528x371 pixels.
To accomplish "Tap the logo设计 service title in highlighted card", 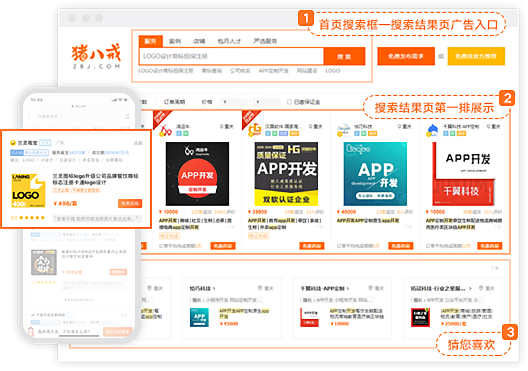I will pos(95,179).
